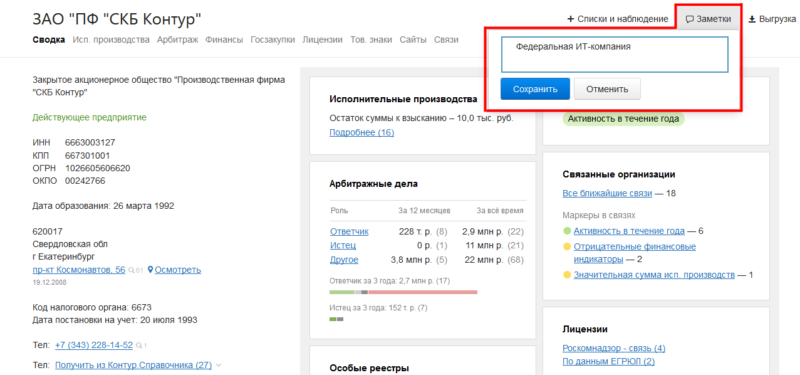Select the Лицензии tab
The width and height of the screenshot is (800, 375).
(x=322, y=39)
